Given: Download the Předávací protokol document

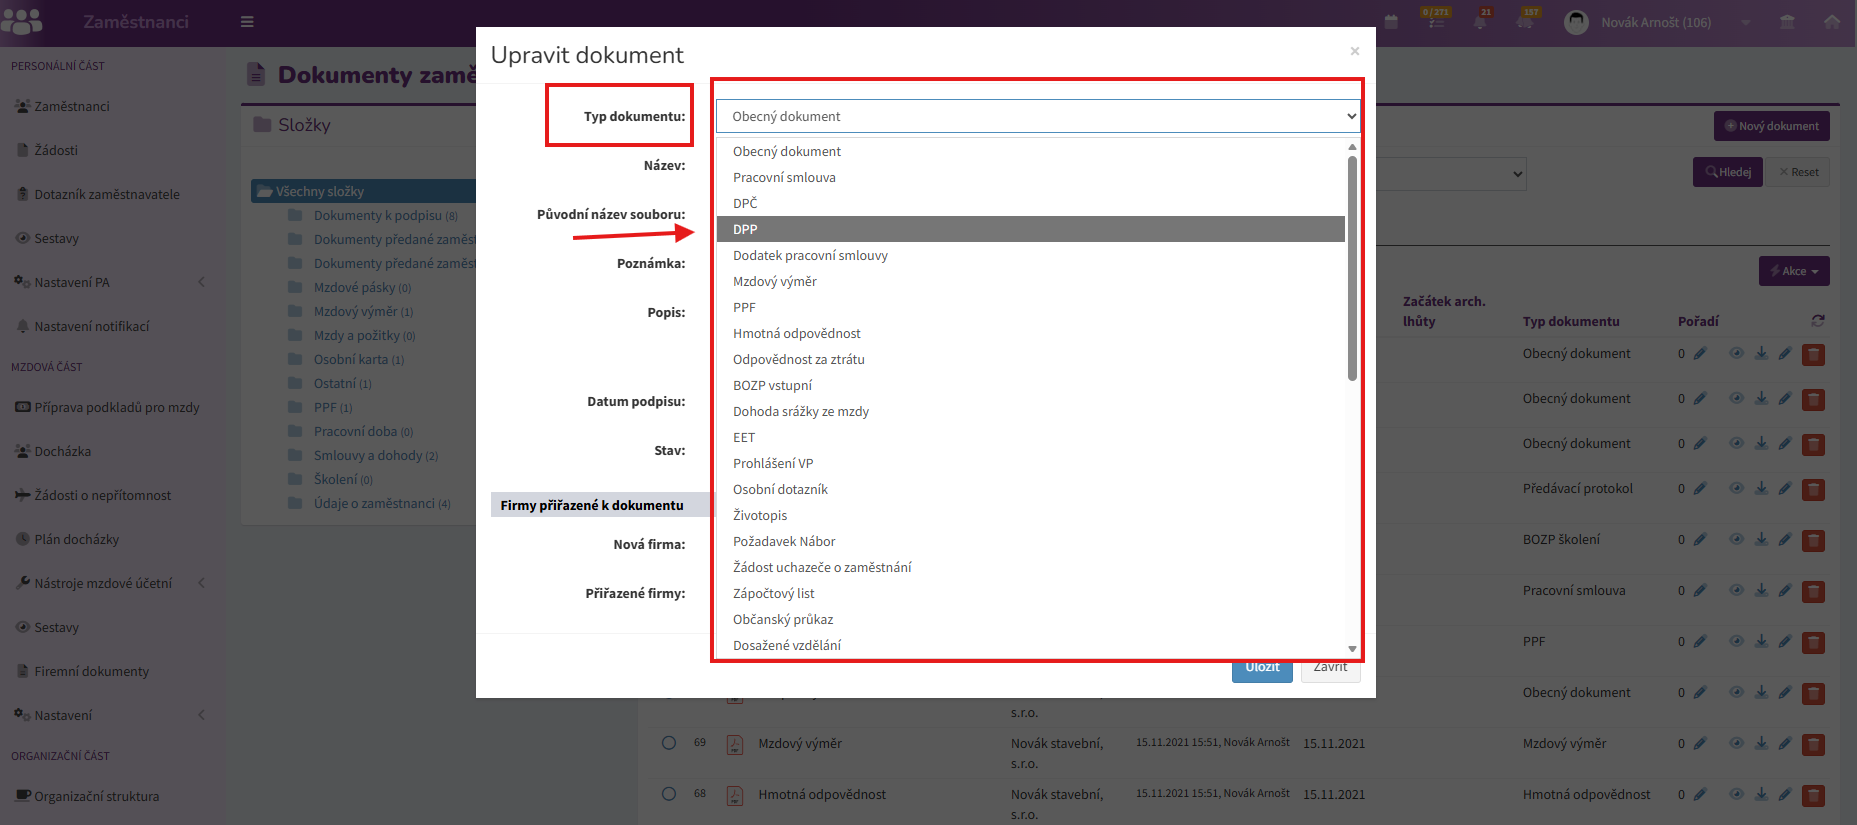Looking at the screenshot, I should pos(1761,489).
